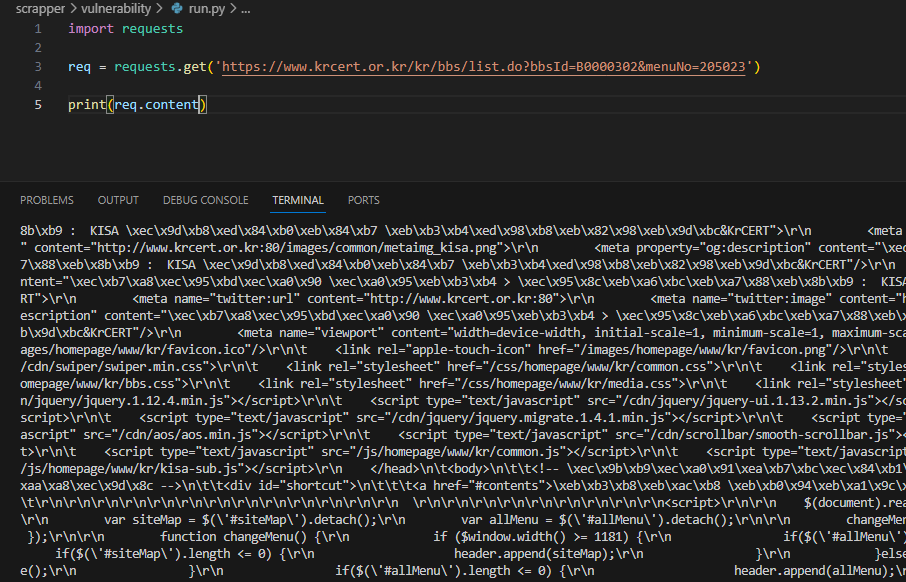
Task: Switch to the OUTPUT tab
Action: 118,200
